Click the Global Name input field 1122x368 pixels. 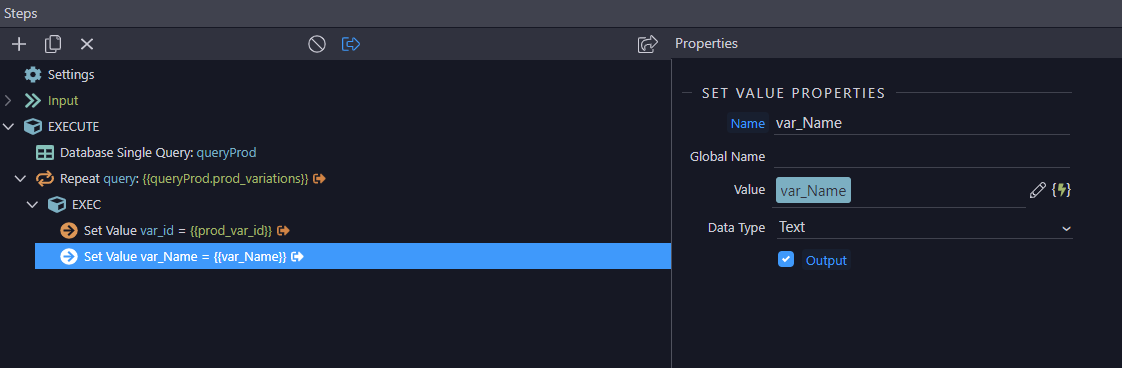click(922, 157)
